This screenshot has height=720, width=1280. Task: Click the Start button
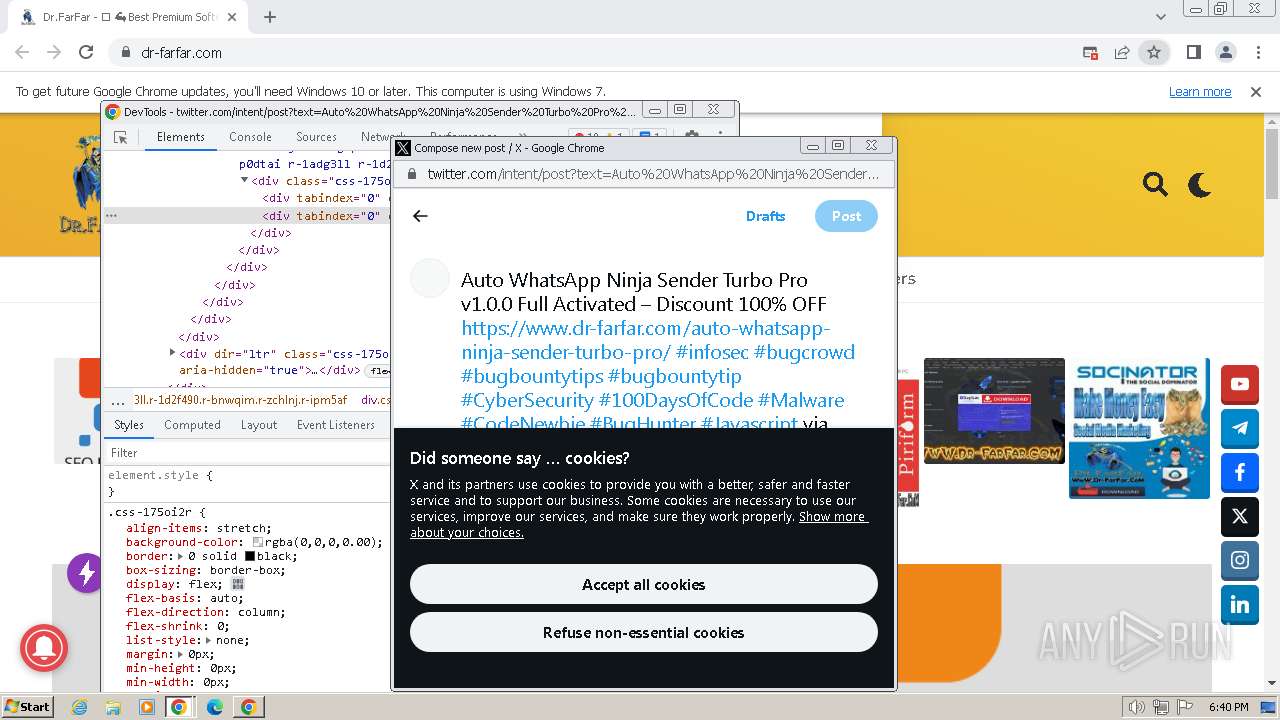27,706
